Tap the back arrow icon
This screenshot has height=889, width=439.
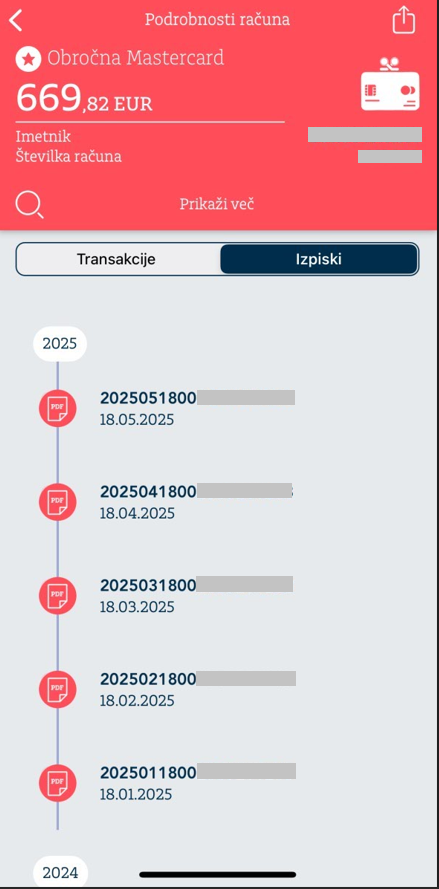point(16,20)
